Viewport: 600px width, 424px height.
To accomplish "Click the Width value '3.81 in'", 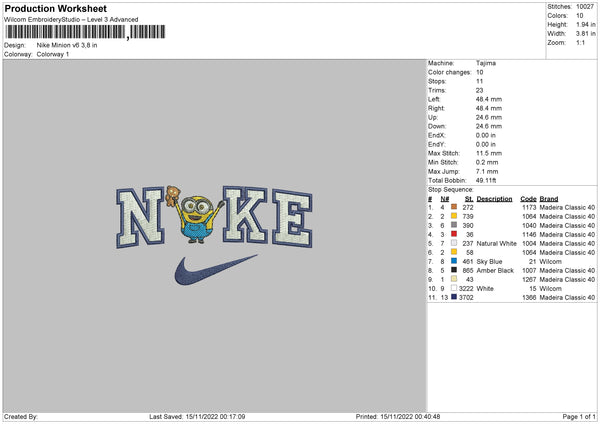I will [586, 34].
